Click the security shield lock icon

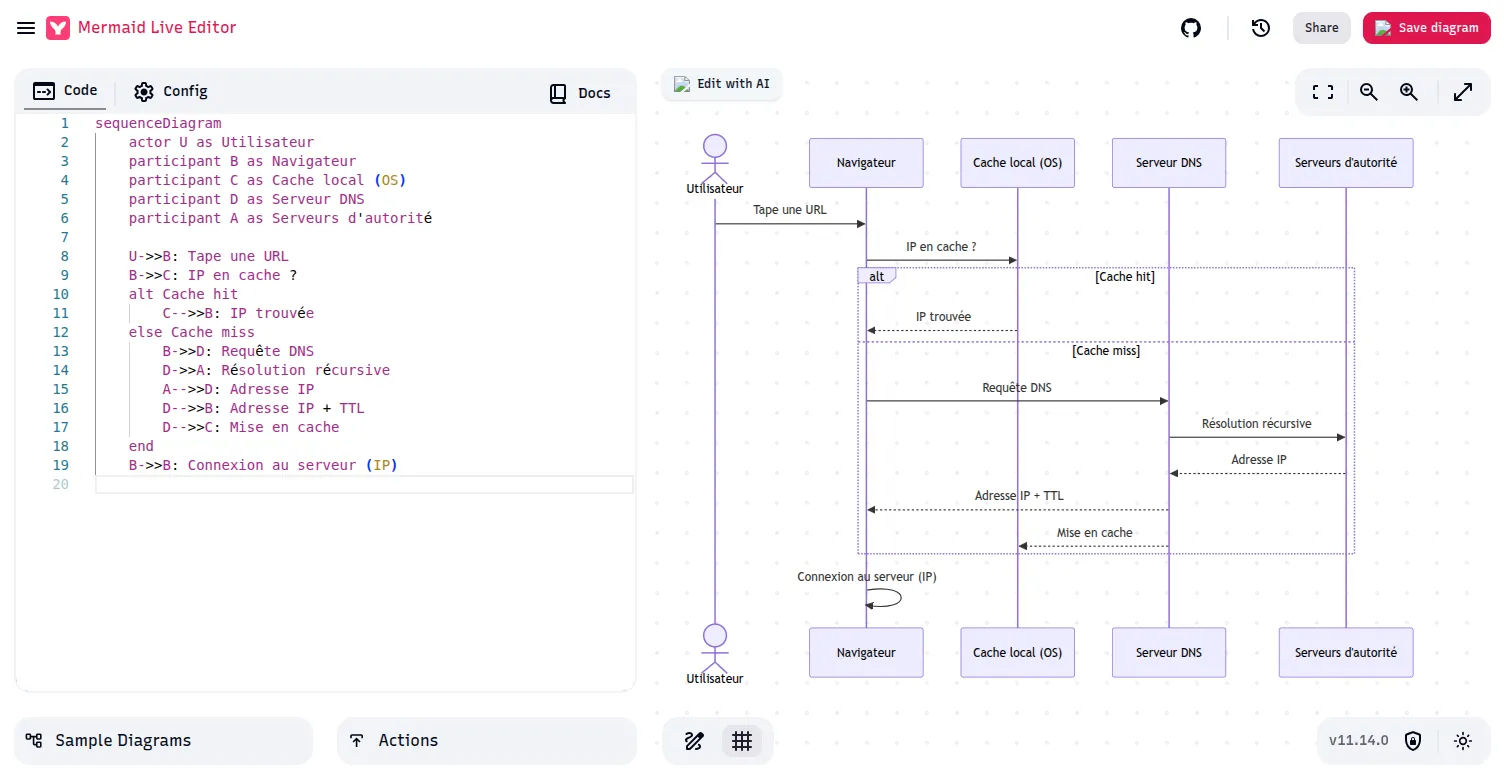[1413, 741]
